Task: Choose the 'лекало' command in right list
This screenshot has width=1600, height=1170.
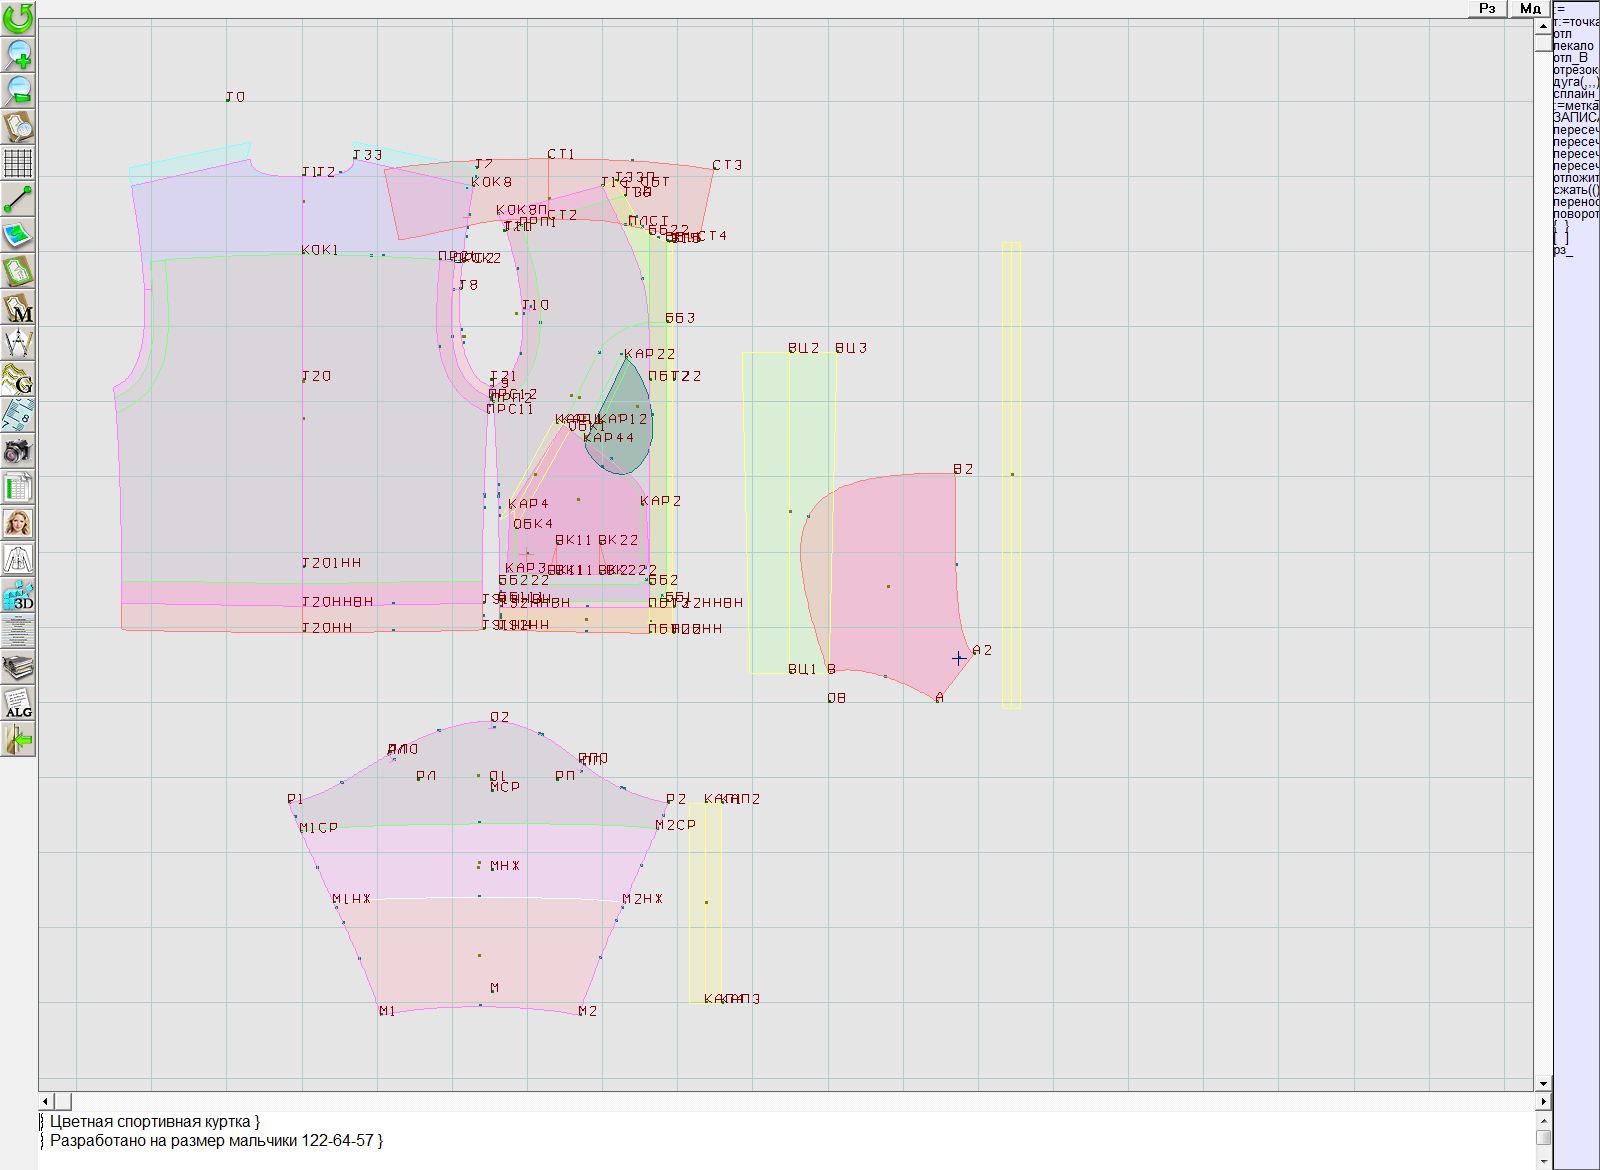Action: pos(1573,46)
